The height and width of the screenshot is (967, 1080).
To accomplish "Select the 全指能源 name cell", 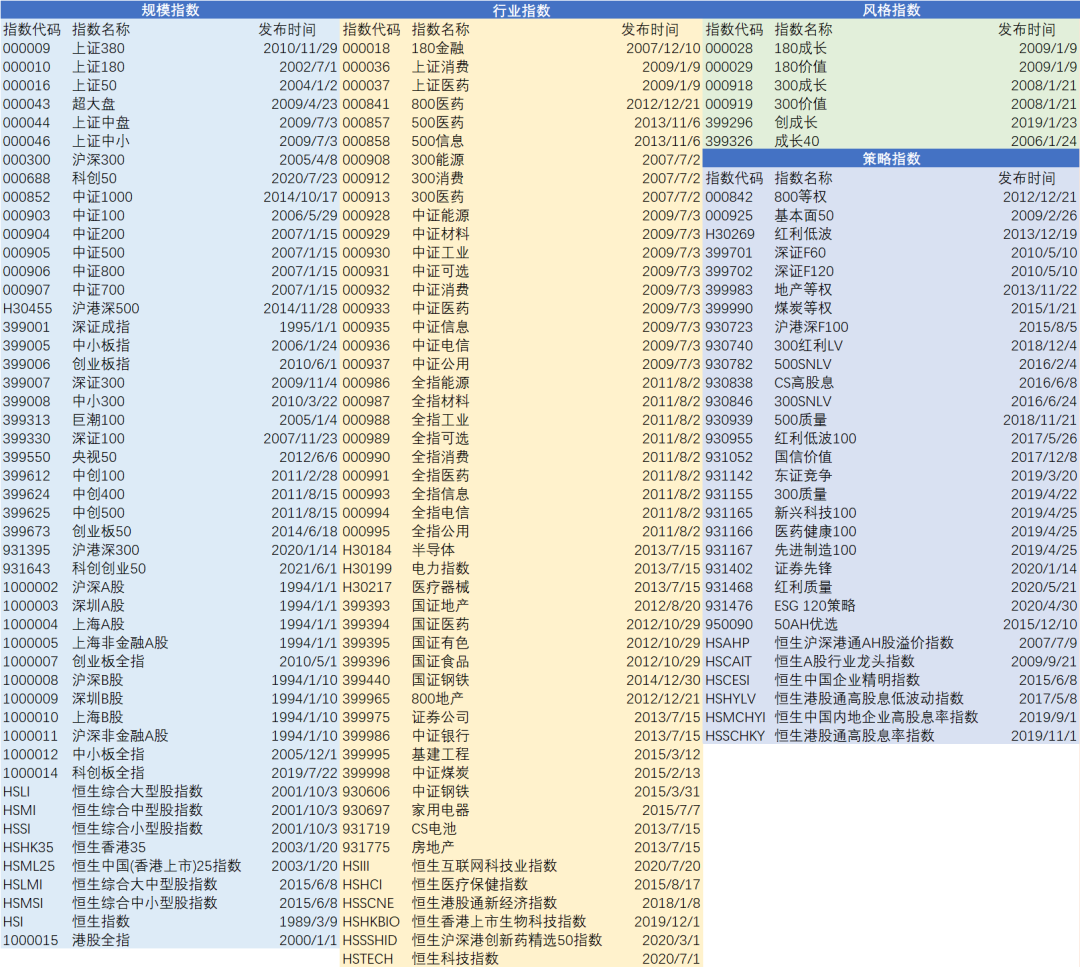I will pos(440,383).
